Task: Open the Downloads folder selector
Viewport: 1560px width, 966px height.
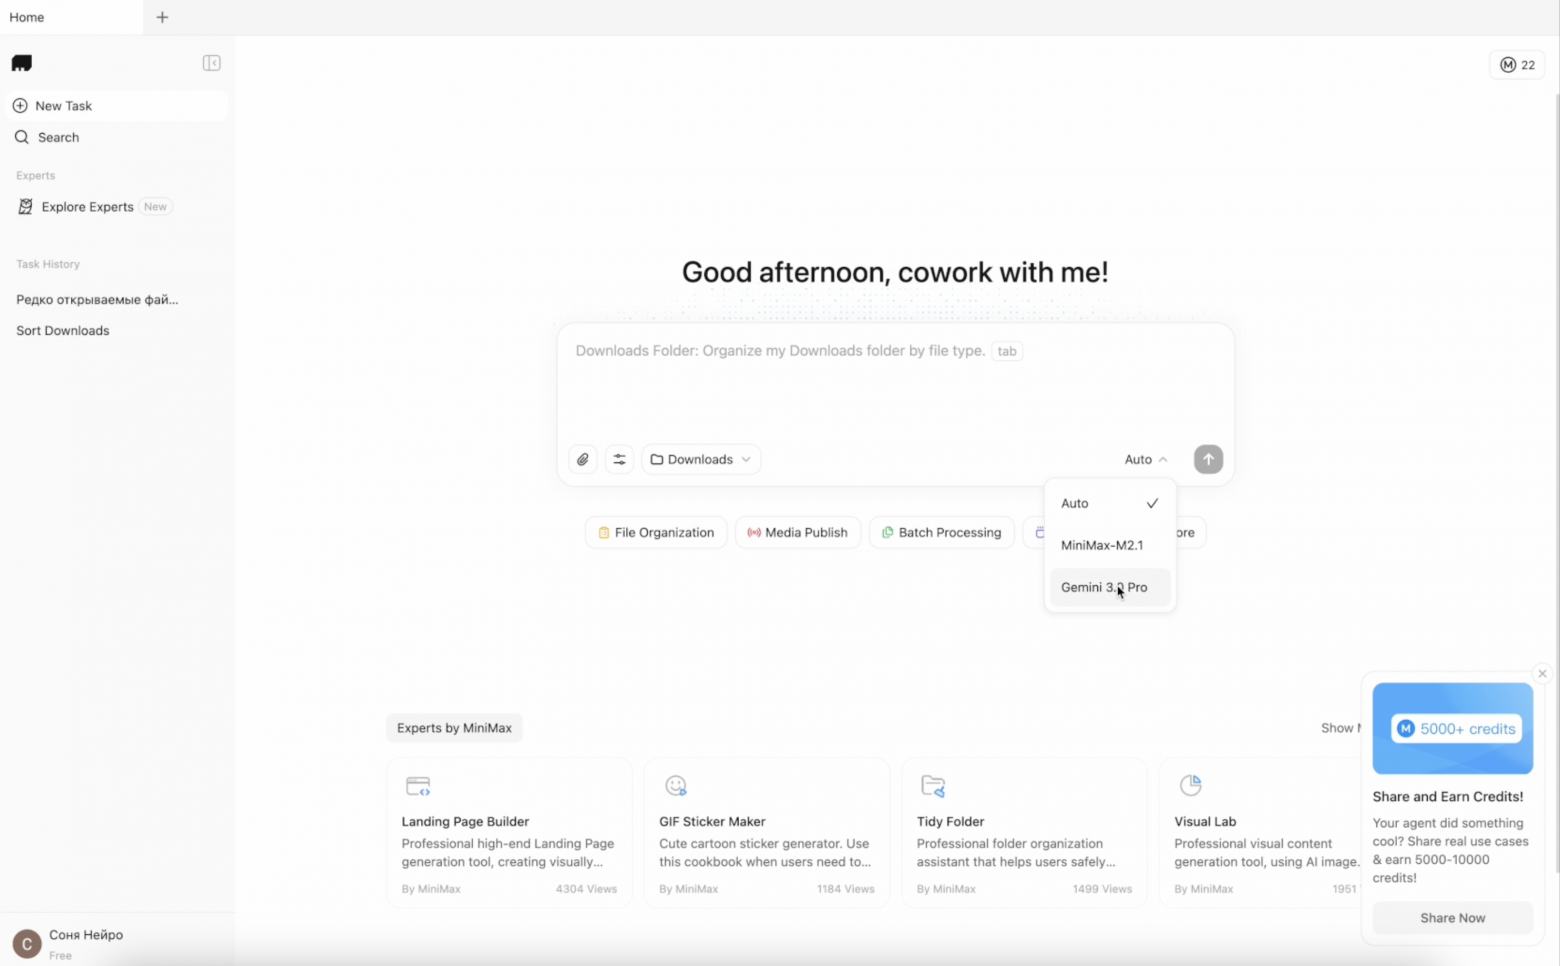Action: [x=700, y=459]
